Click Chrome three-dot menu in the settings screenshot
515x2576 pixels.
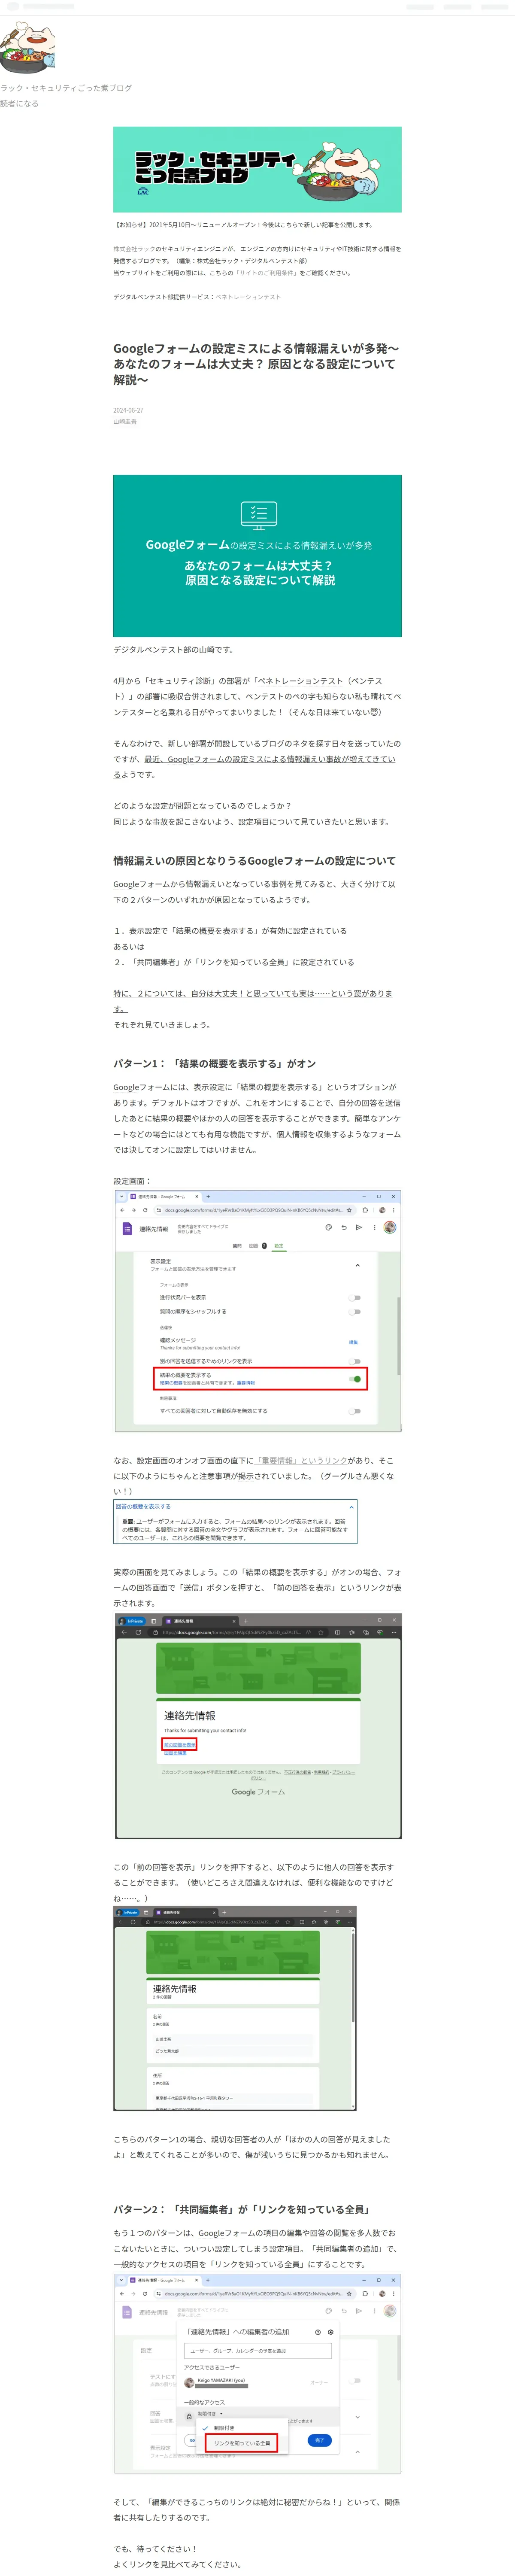point(393,1210)
